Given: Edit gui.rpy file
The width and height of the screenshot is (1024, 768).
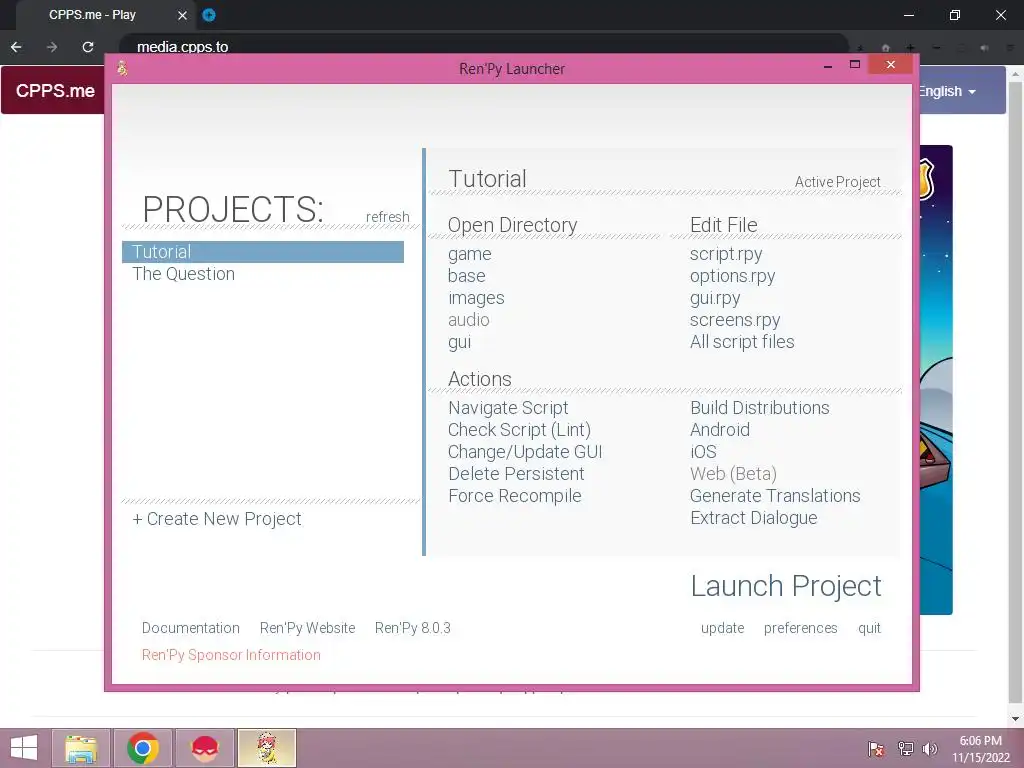Looking at the screenshot, I should [x=715, y=298].
